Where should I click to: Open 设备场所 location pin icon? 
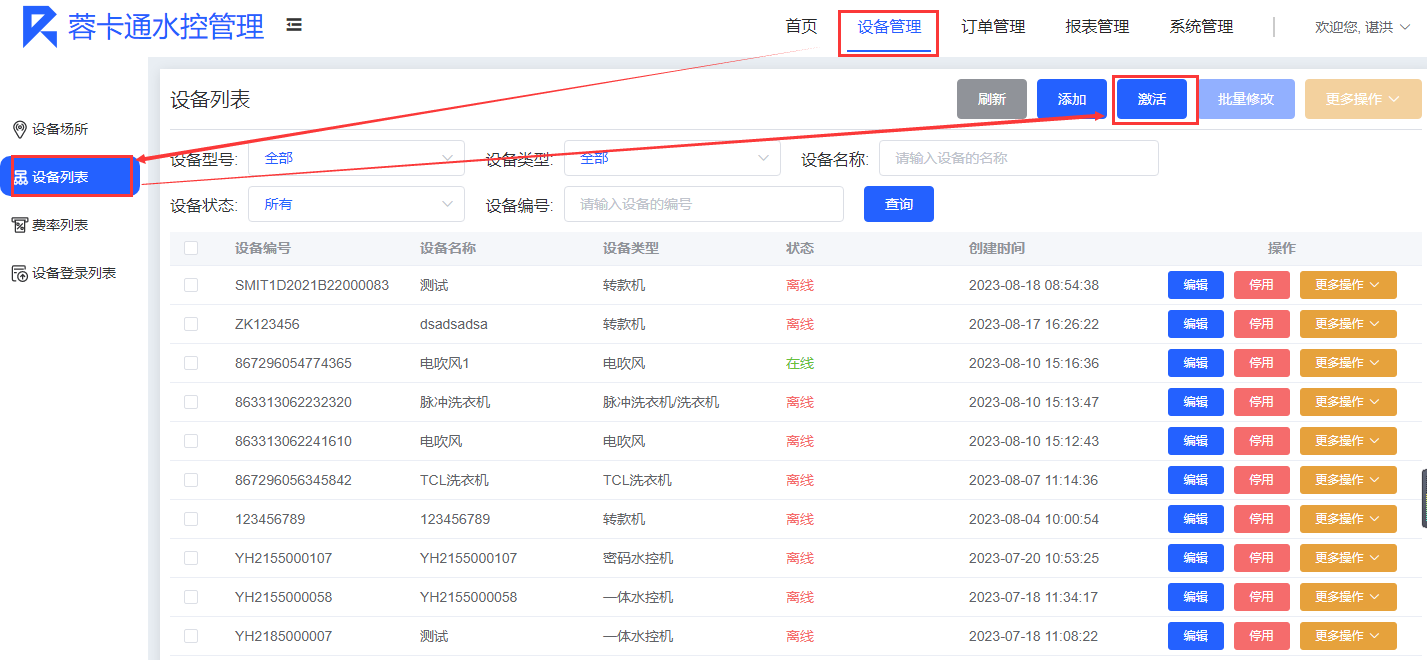click(x=19, y=129)
